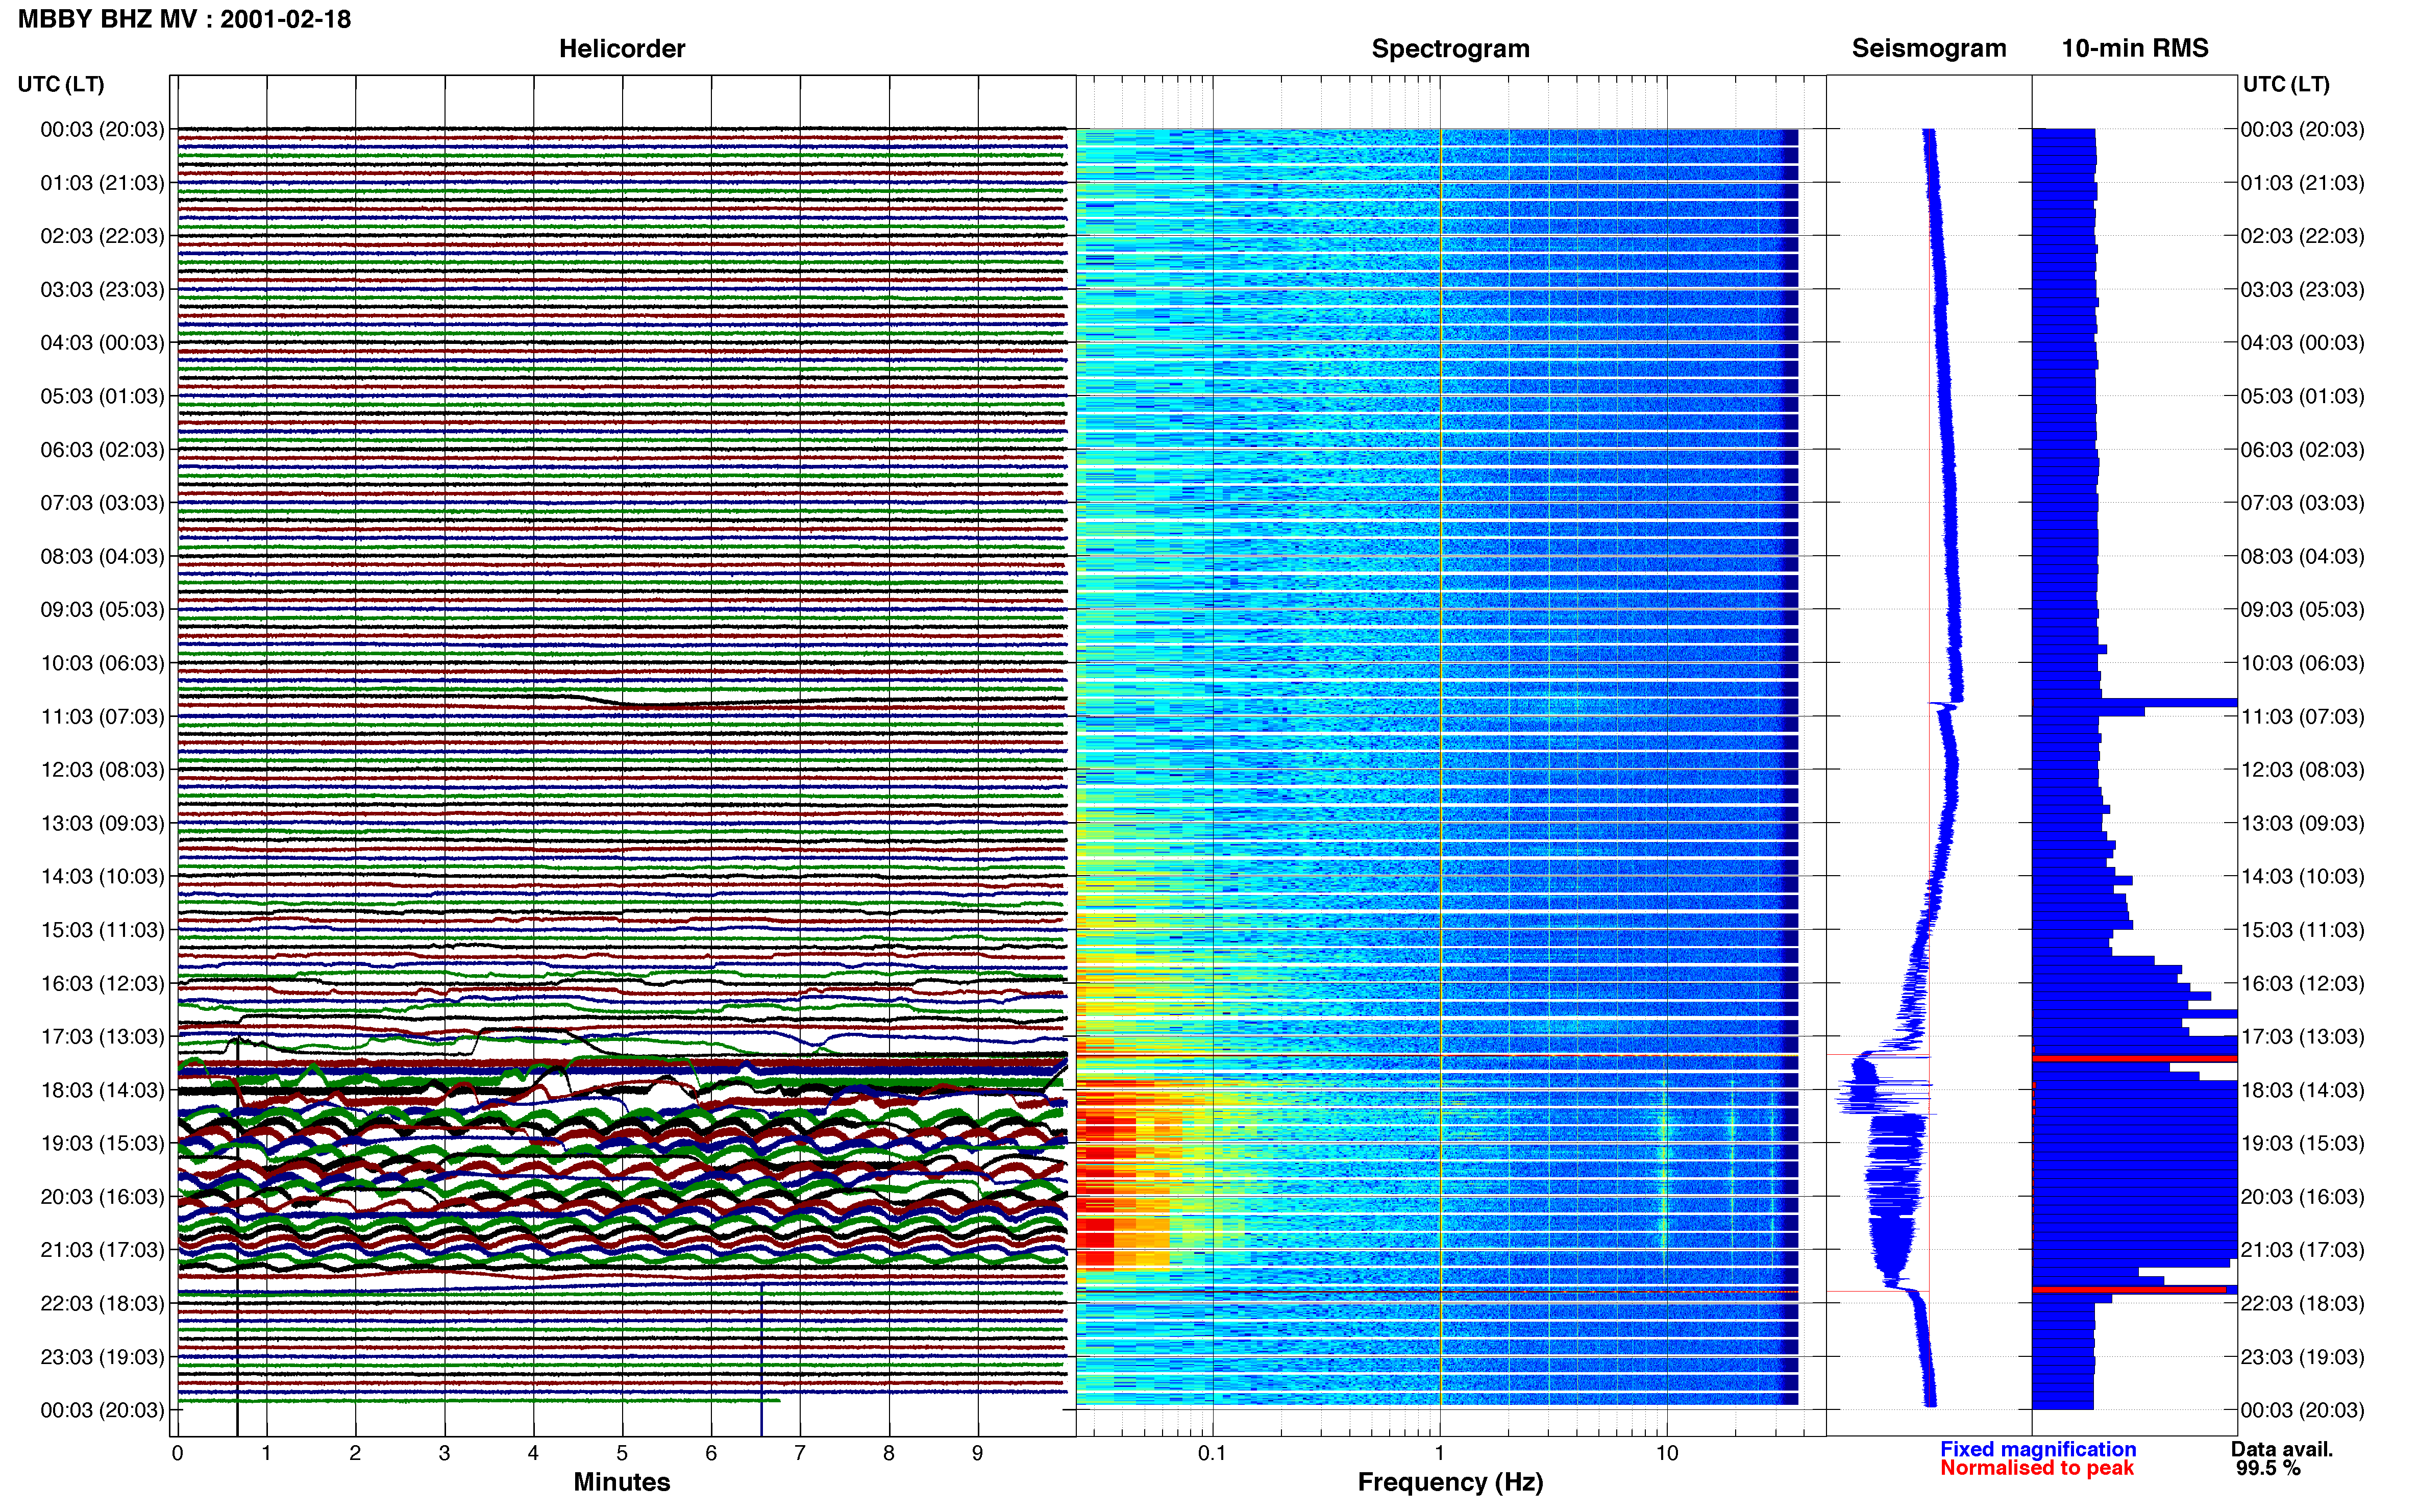Click right-axis time label '01:03 (21:03)'
This screenshot has height=1512, width=2419.
click(x=2302, y=183)
